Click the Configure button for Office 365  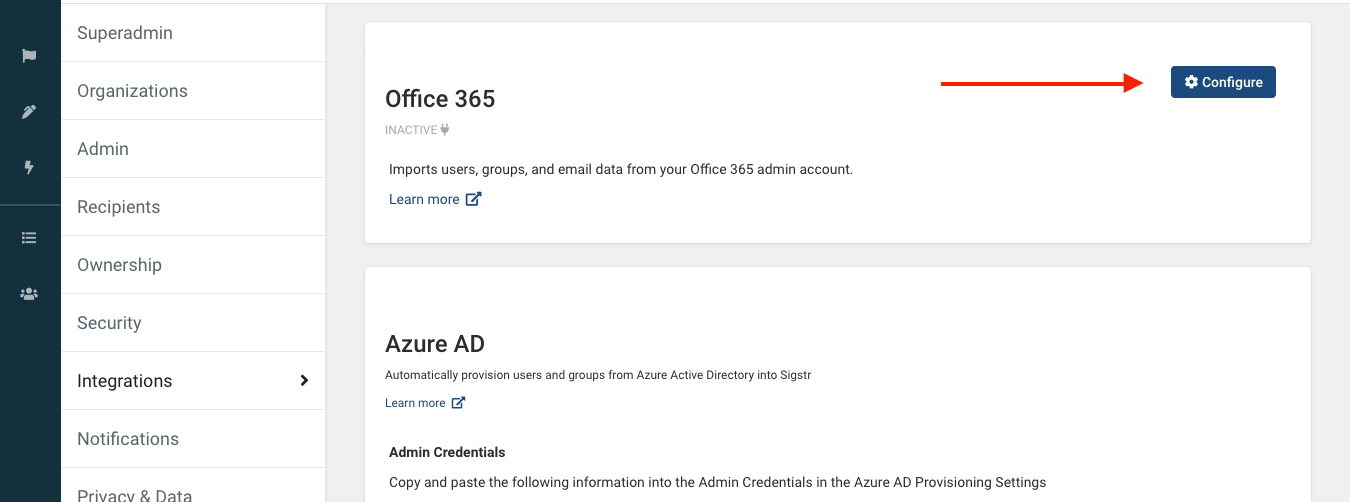[1223, 82]
